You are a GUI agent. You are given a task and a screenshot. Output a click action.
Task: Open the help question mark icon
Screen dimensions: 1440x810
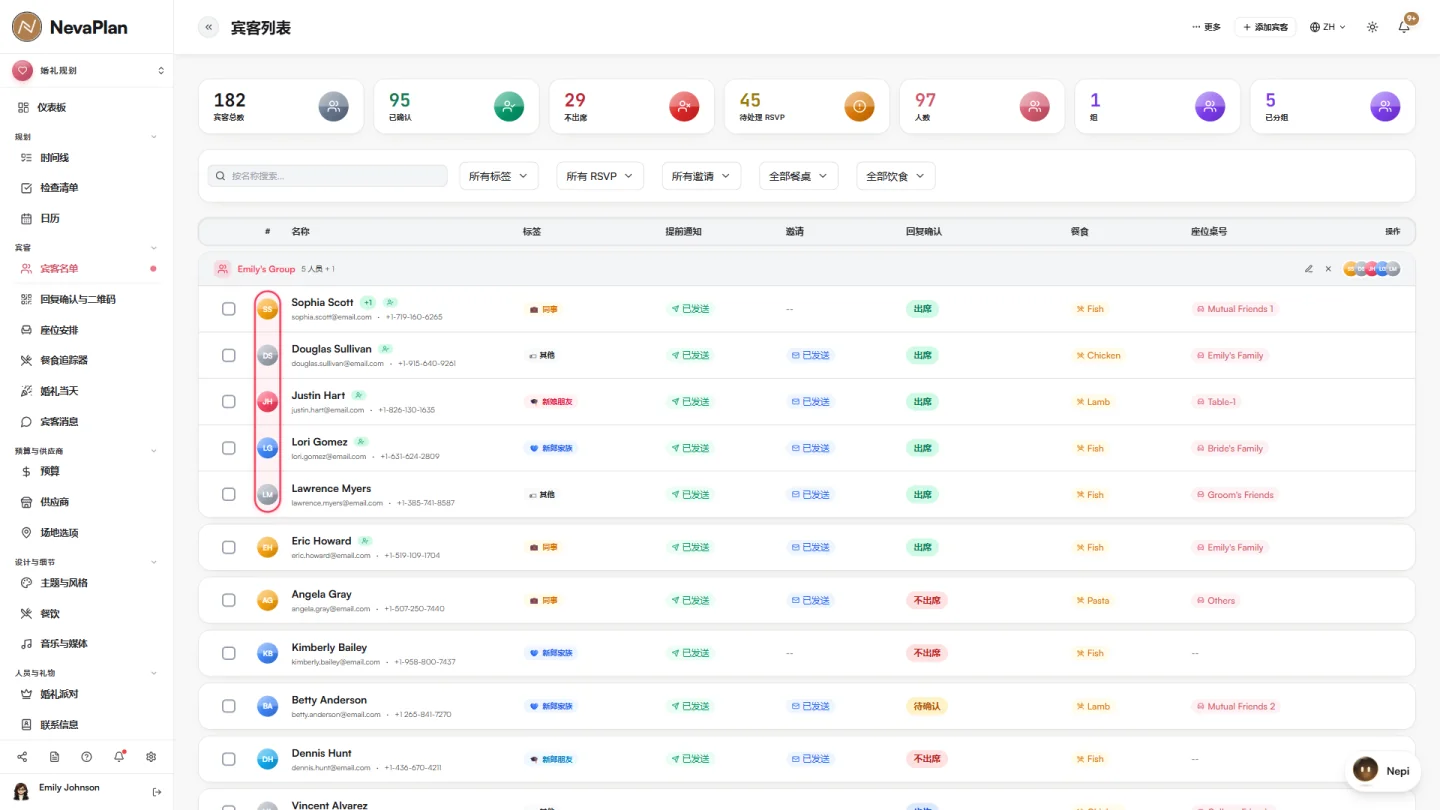pyautogui.click(x=87, y=757)
